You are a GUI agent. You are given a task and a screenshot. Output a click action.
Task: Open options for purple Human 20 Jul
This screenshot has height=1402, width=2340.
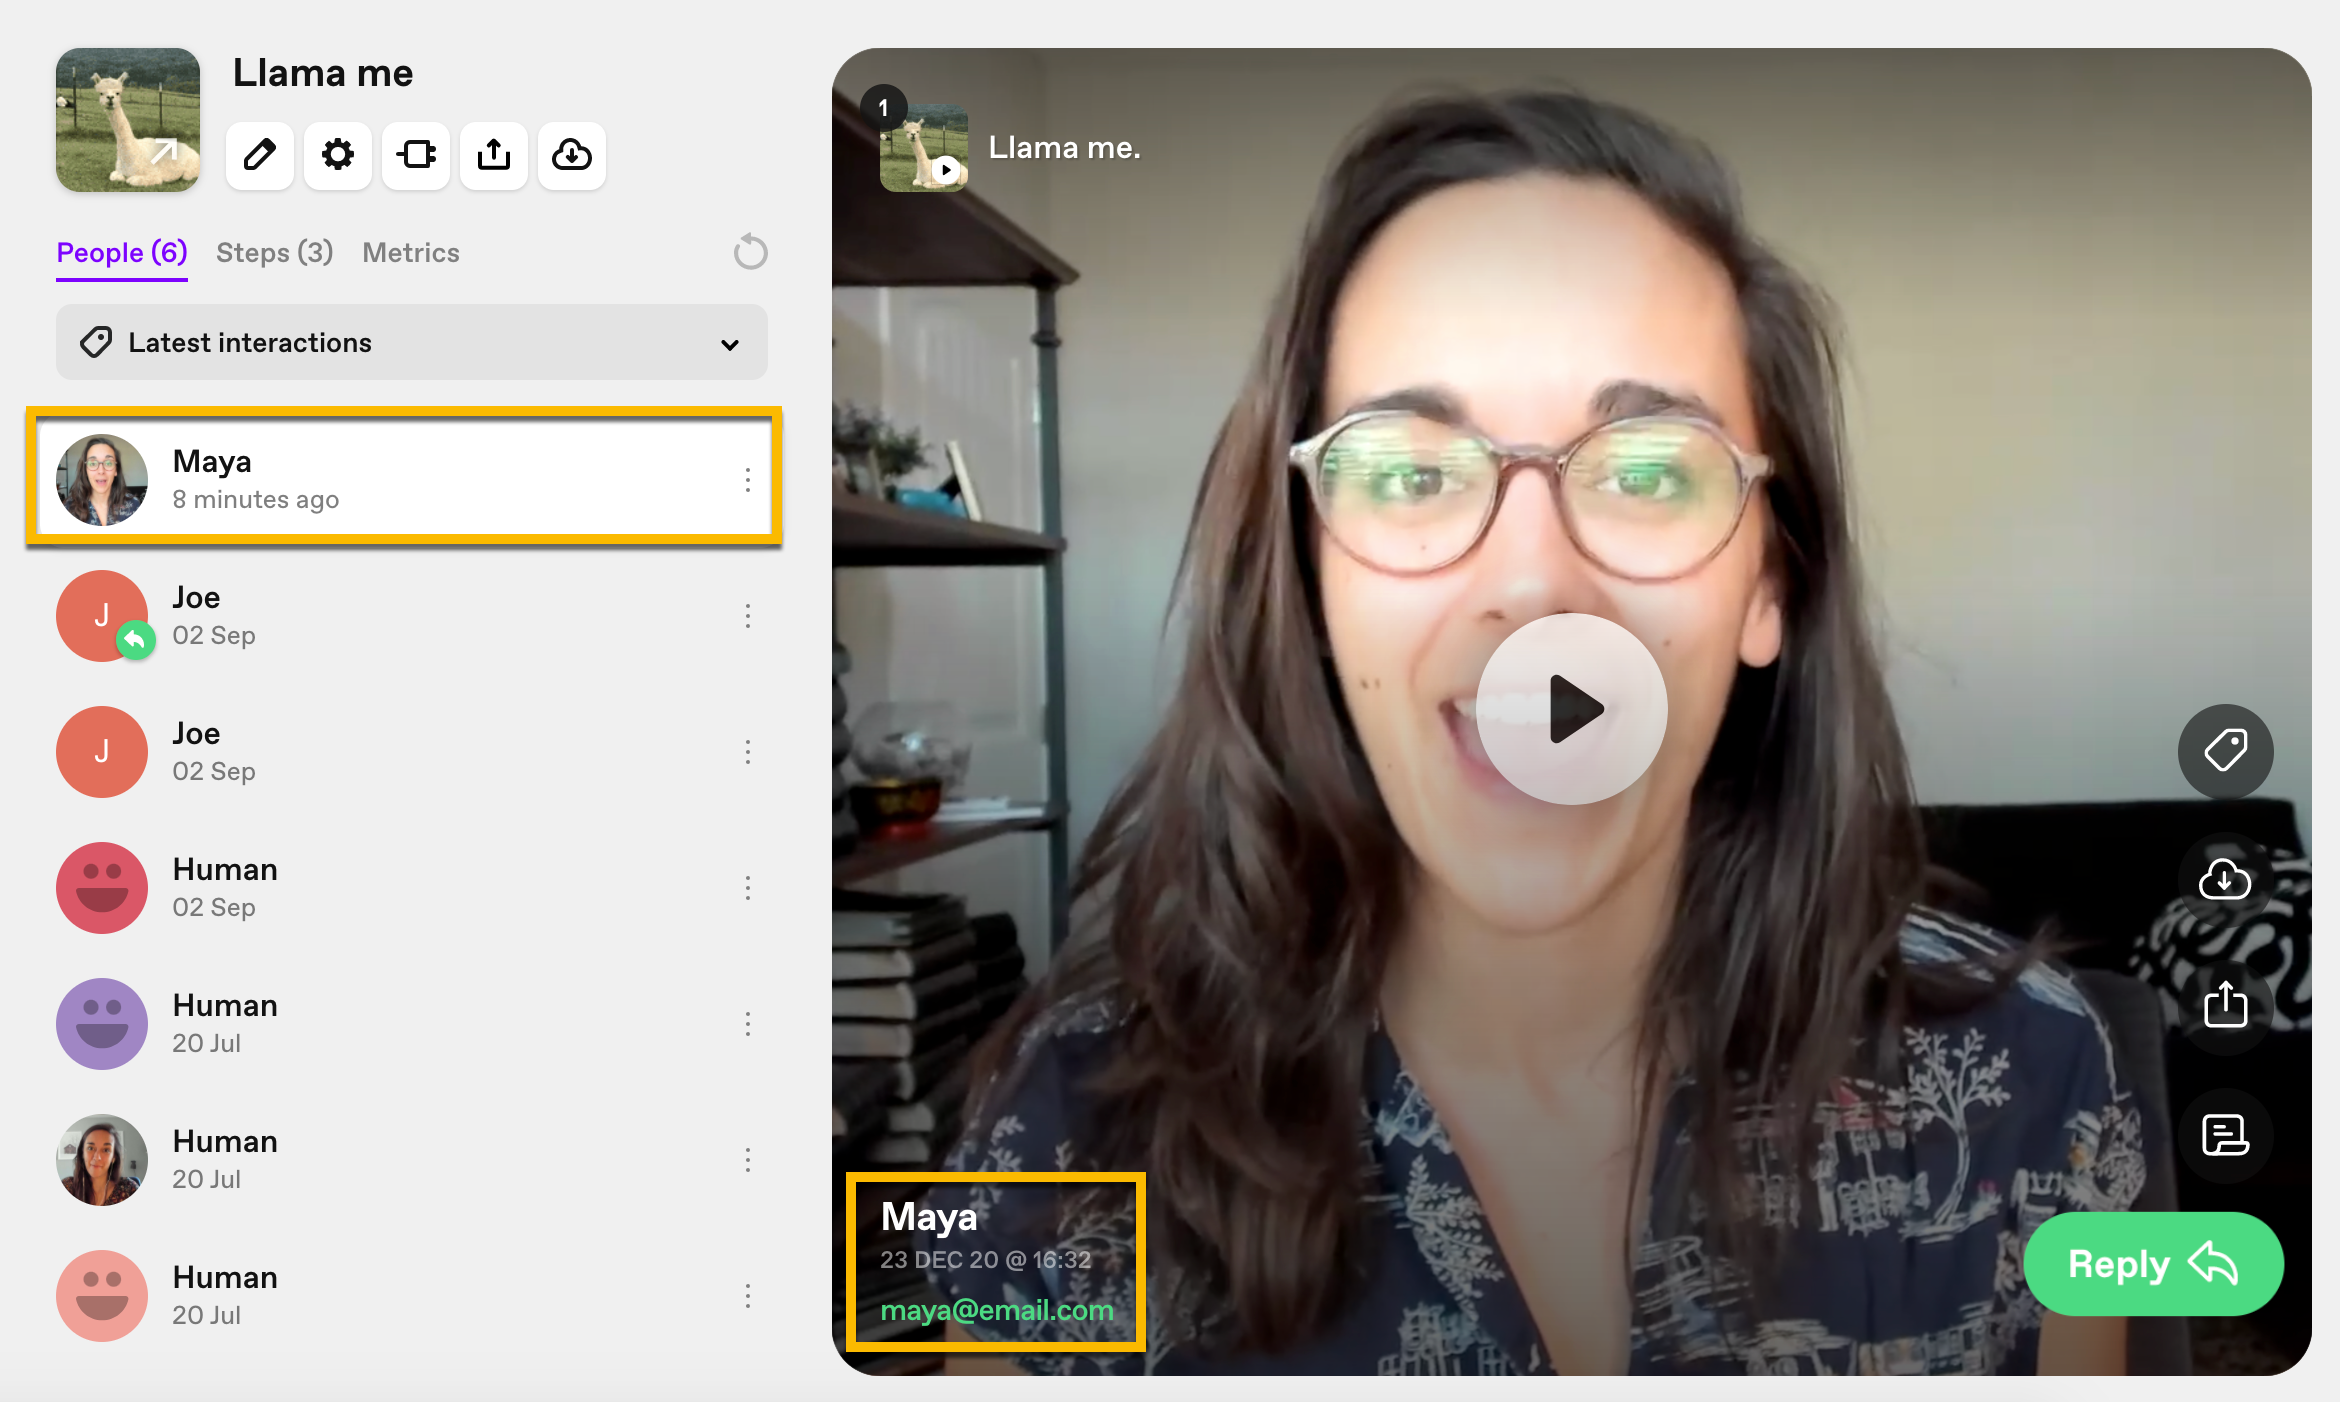[748, 1024]
